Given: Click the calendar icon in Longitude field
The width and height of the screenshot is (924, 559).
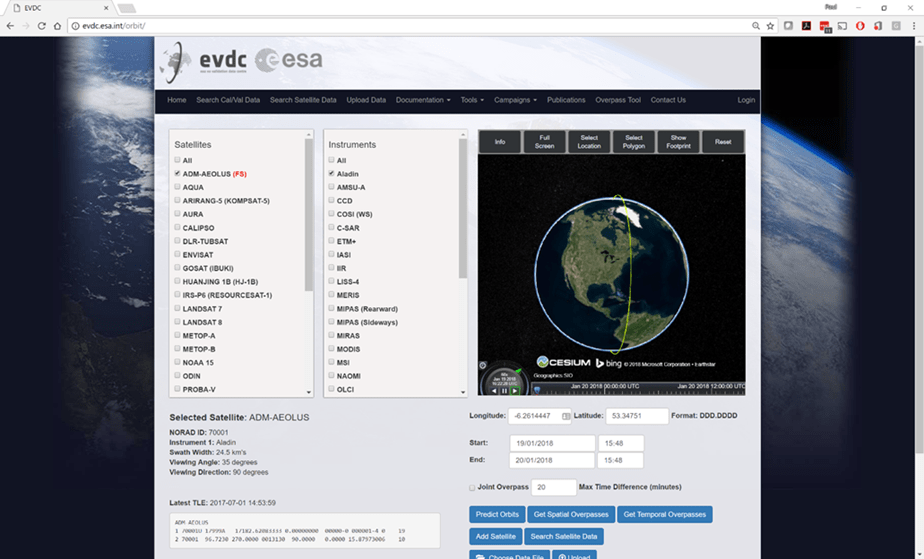Looking at the screenshot, I should 566,416.
